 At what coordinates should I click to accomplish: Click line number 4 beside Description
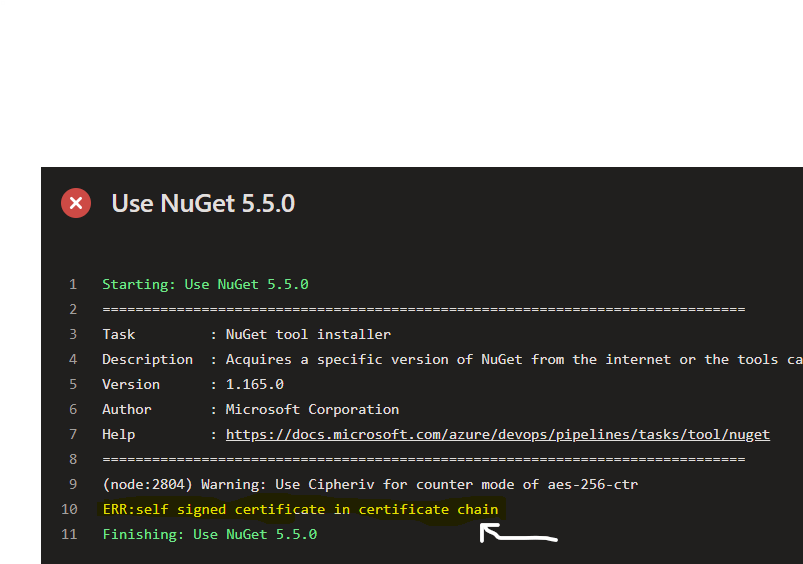coord(73,360)
